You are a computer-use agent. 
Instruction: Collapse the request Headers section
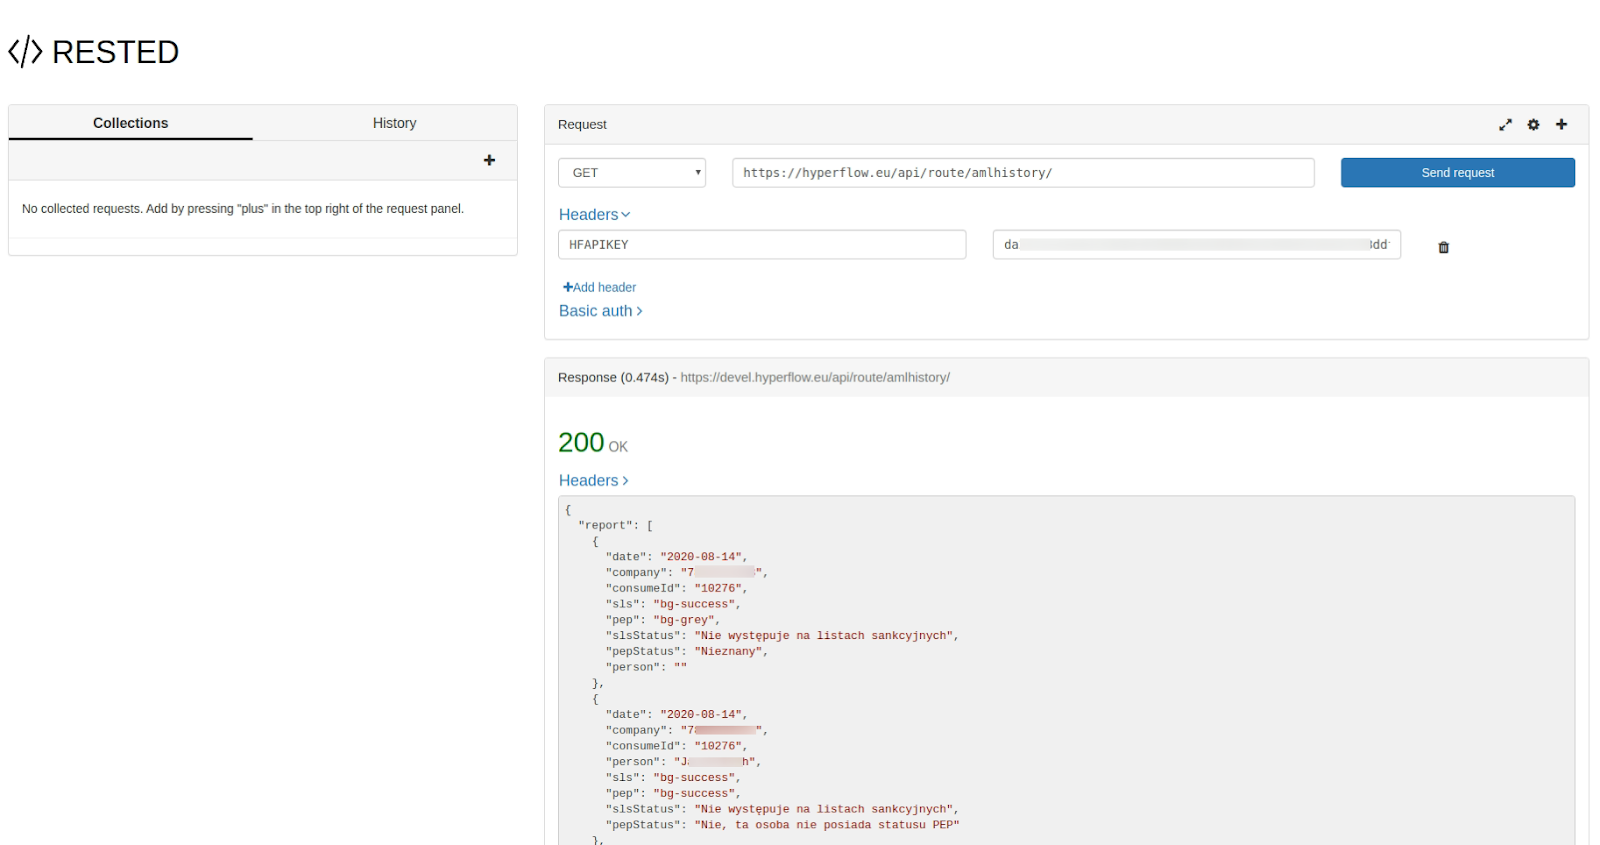[x=594, y=214]
